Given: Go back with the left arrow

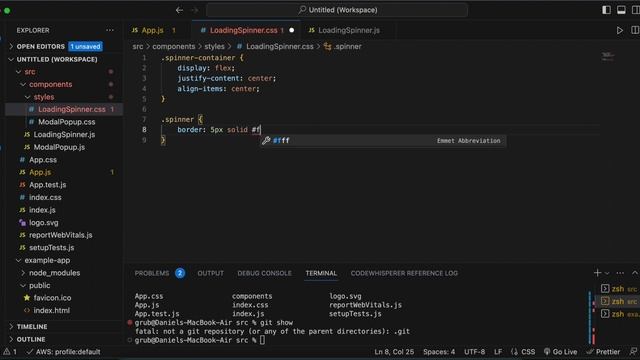Looking at the screenshot, I should tap(179, 10).
